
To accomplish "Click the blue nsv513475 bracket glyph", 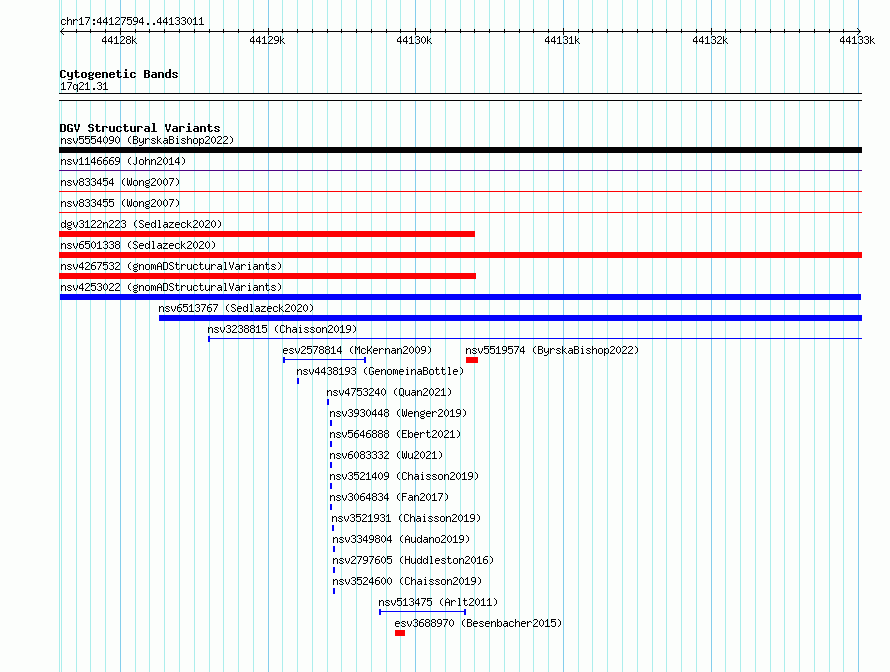I will pos(422,612).
